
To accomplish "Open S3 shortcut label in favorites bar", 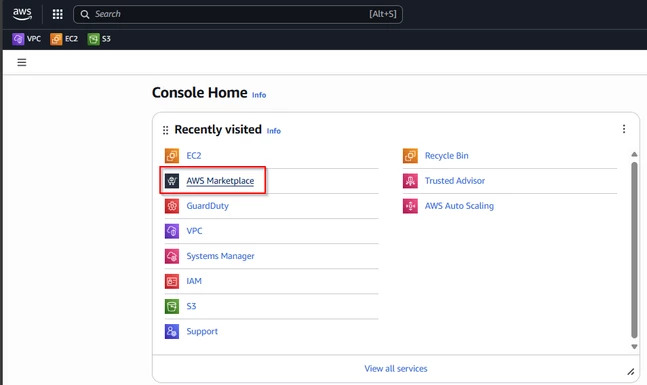I will 106,39.
